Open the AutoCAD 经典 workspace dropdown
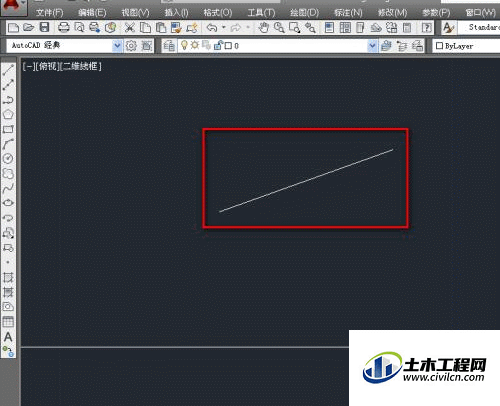Image resolution: width=500 pixels, height=406 pixels. click(x=64, y=46)
